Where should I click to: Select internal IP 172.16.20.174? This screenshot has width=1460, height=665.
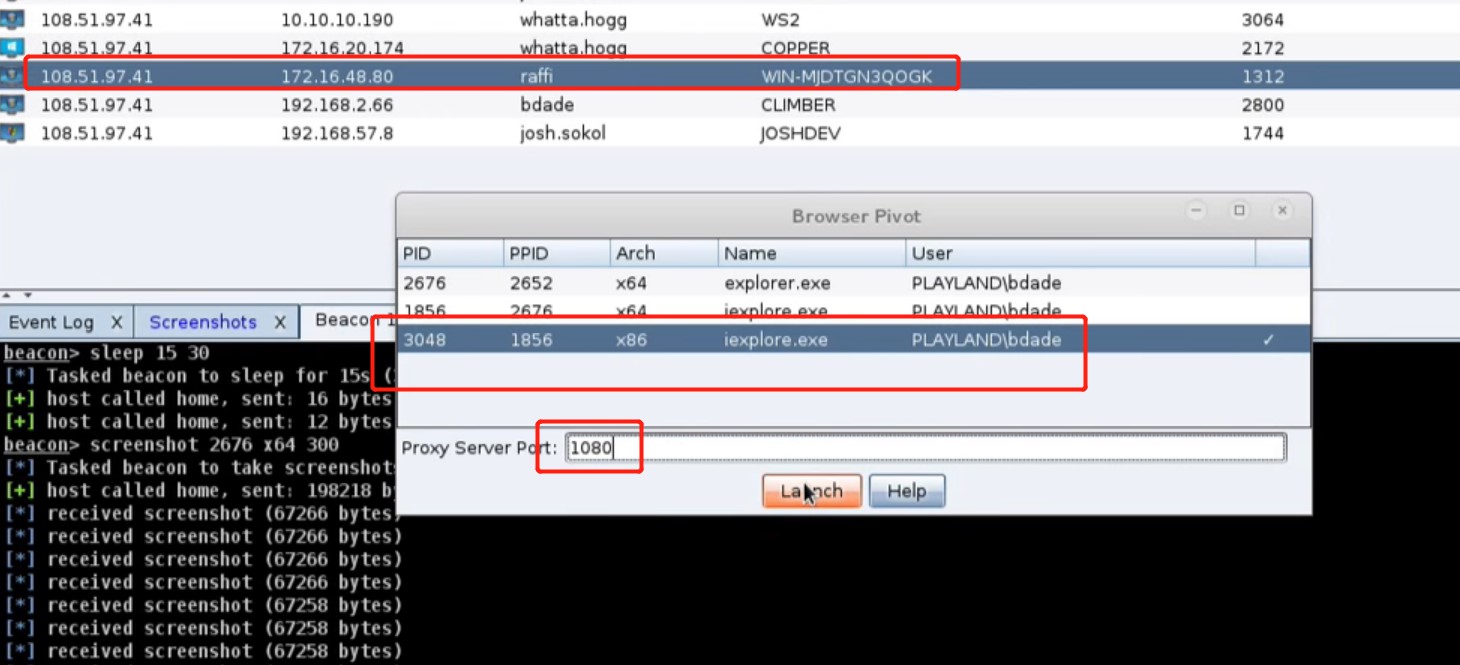click(342, 47)
